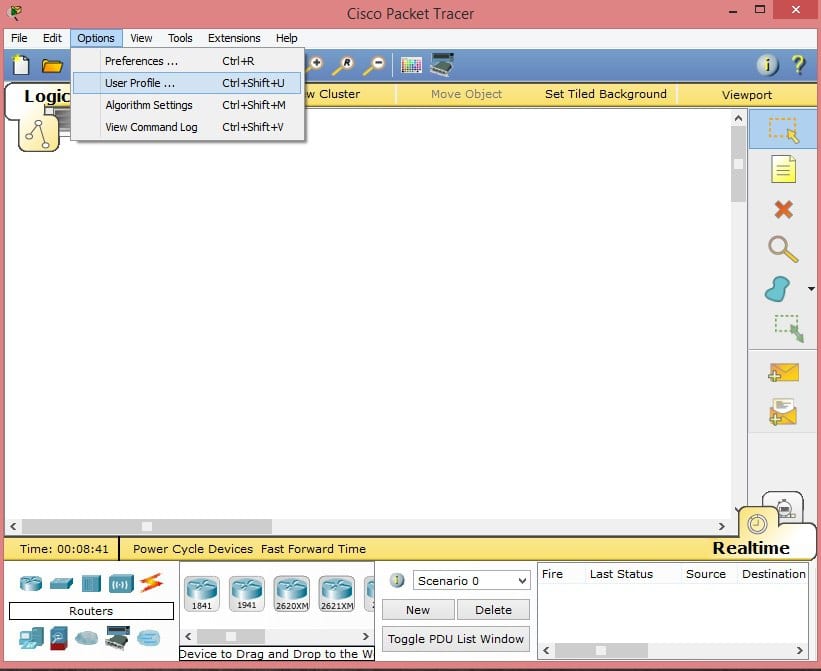Open the View menu

141,38
